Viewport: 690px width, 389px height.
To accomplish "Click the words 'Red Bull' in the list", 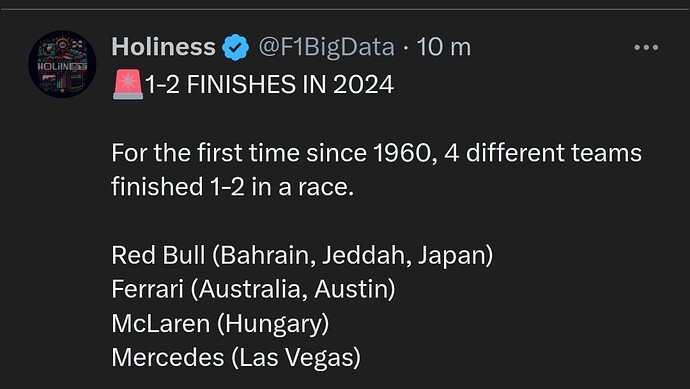I will tap(158, 255).
